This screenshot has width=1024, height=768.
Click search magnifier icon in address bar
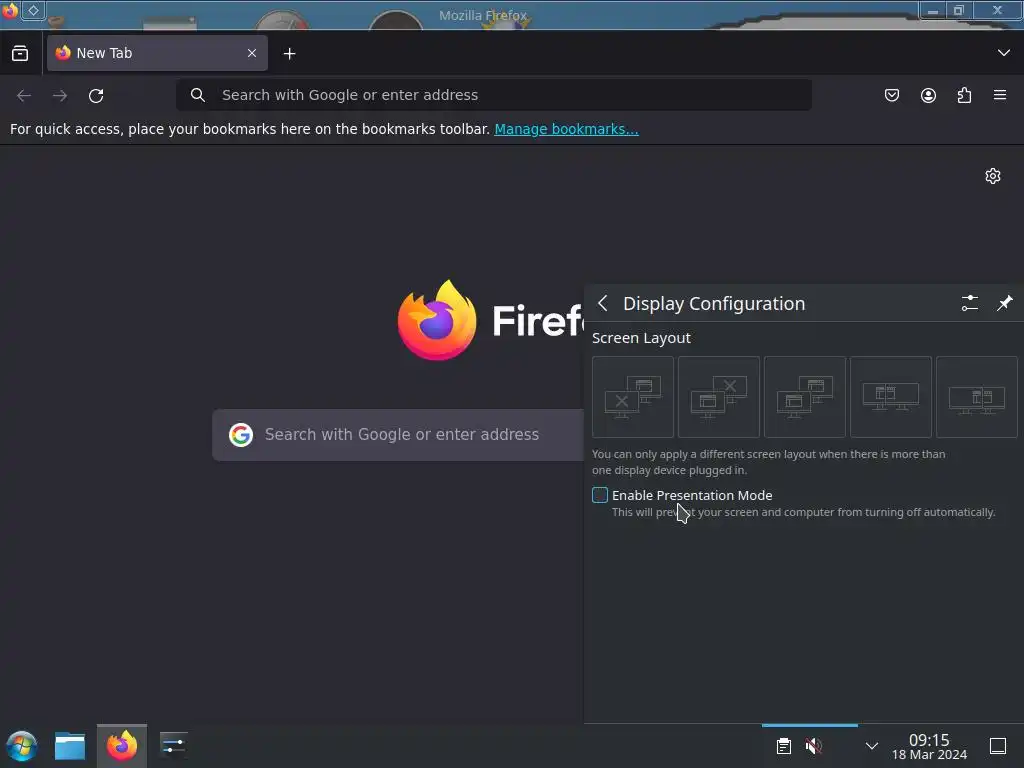pos(198,95)
